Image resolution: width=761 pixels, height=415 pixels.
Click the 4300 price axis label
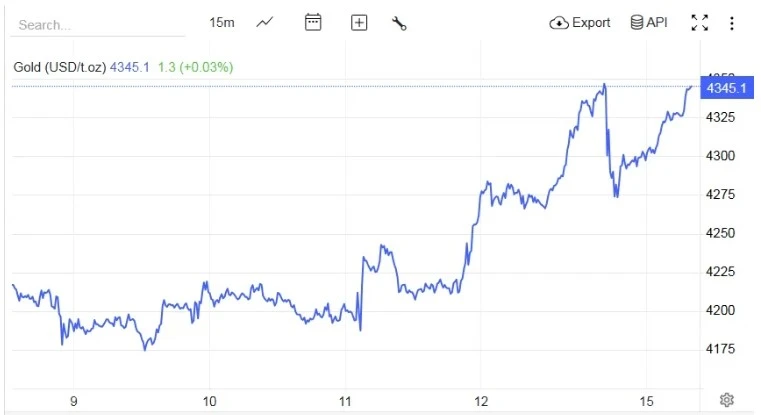click(x=721, y=156)
